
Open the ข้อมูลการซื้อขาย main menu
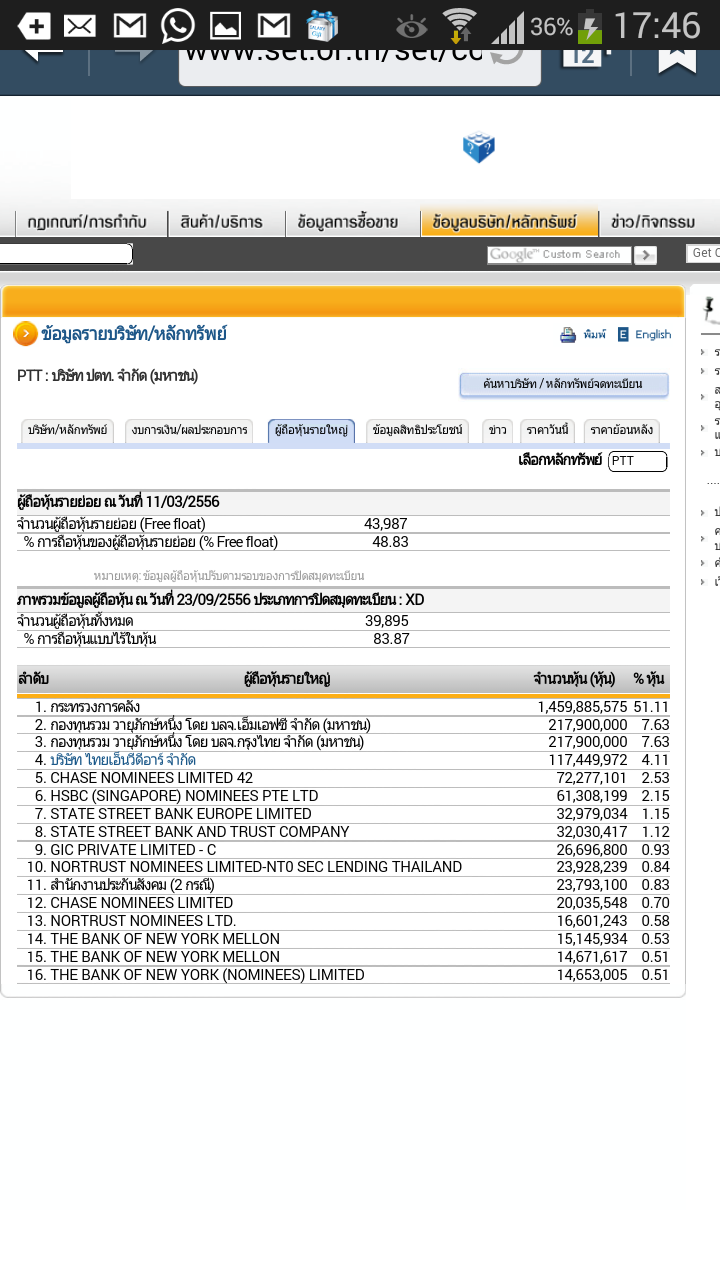coord(348,222)
